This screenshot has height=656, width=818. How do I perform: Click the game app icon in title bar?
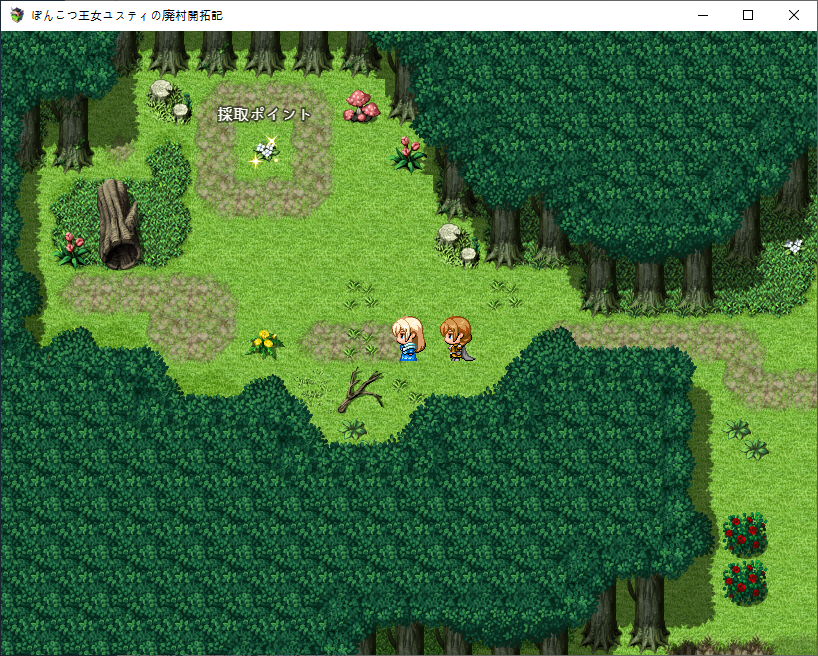tap(17, 15)
